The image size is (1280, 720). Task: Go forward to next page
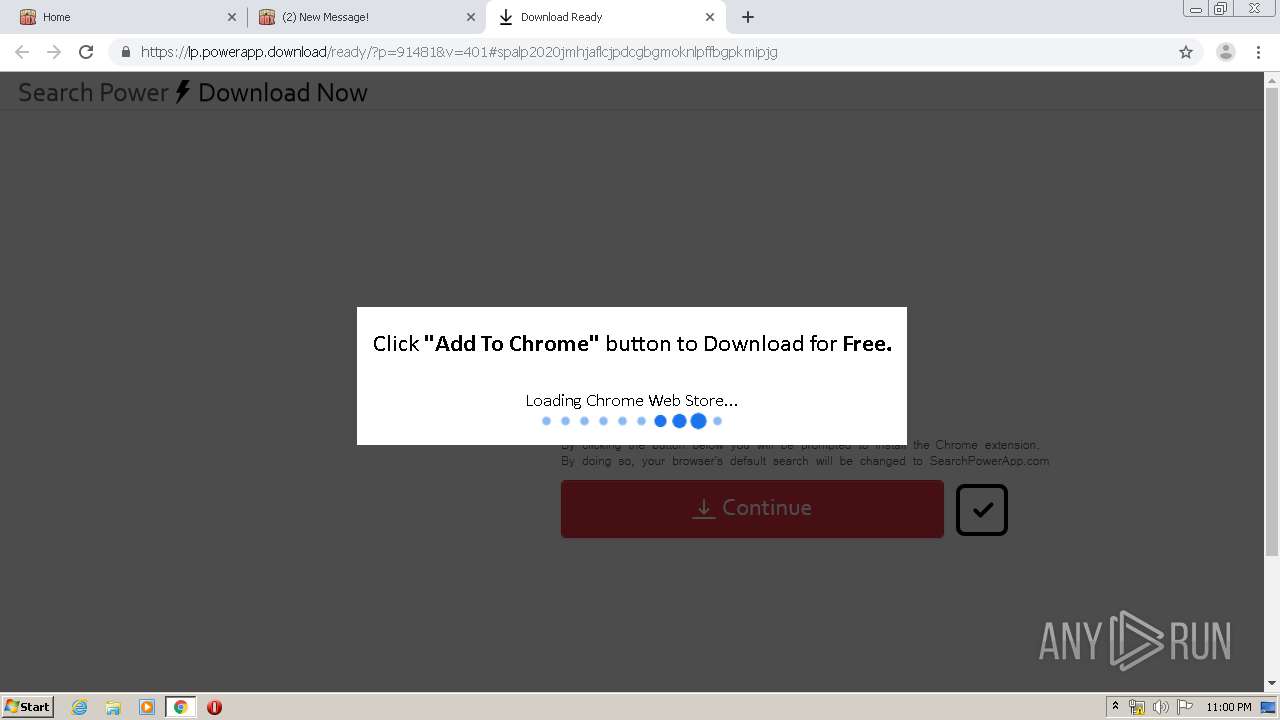[x=54, y=52]
